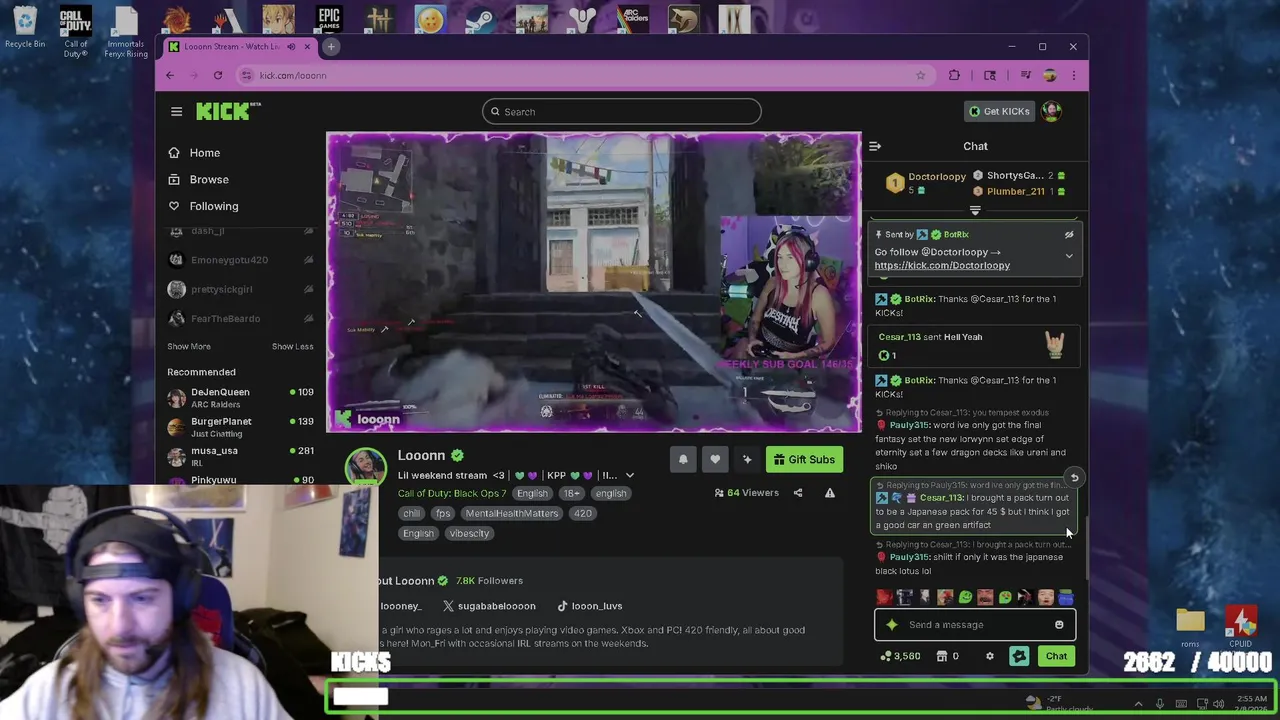This screenshot has width=1280, height=720.
Task: Click the Hell Yeah rock hand emote
Action: pos(1055,346)
